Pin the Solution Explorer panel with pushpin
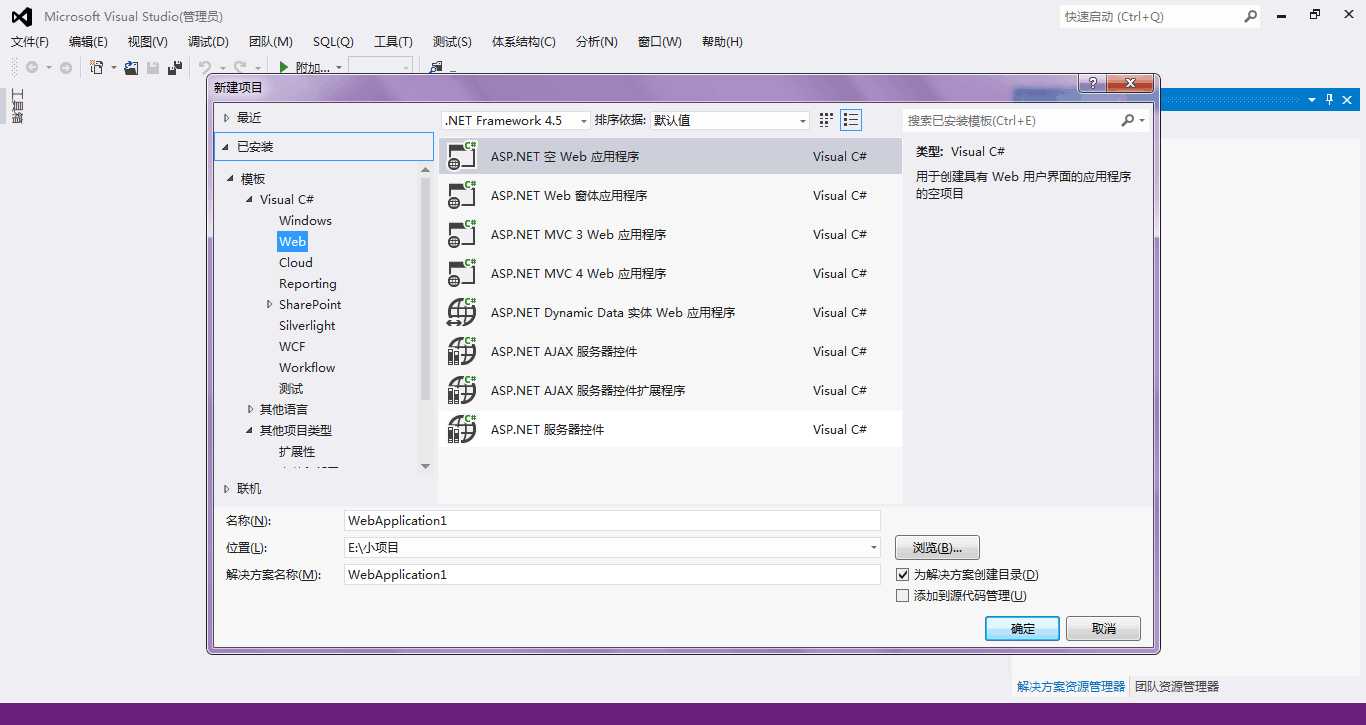Screen dimensions: 1366x725 coord(1330,99)
